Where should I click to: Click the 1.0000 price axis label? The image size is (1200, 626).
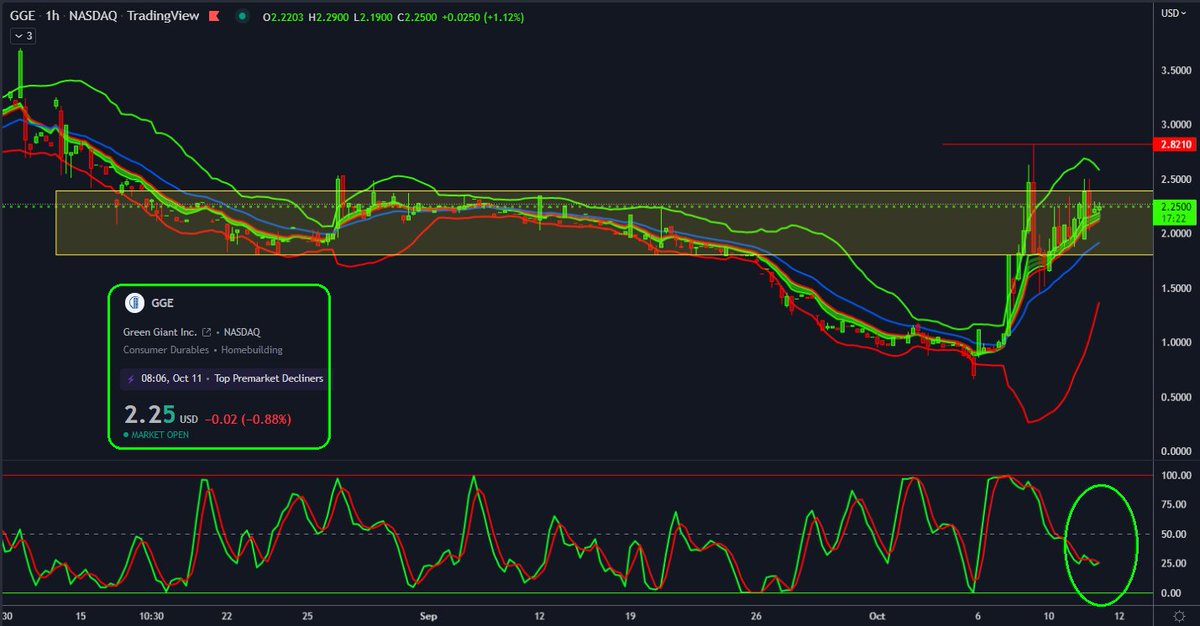pos(1174,342)
